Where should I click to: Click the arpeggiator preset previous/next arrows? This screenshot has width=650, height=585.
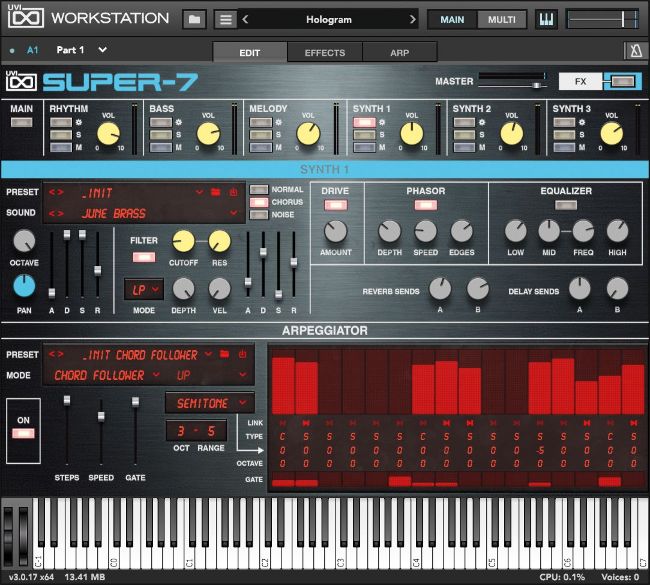(56, 354)
